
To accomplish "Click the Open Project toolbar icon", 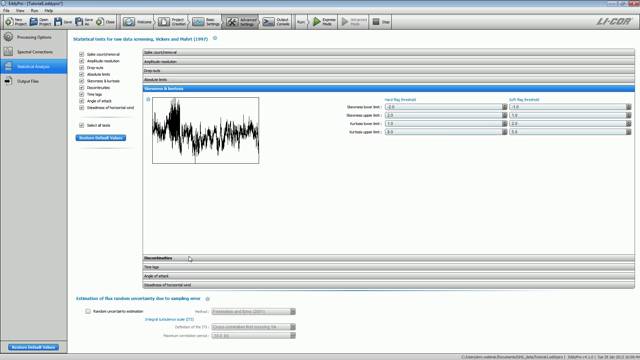I will 34,22.
